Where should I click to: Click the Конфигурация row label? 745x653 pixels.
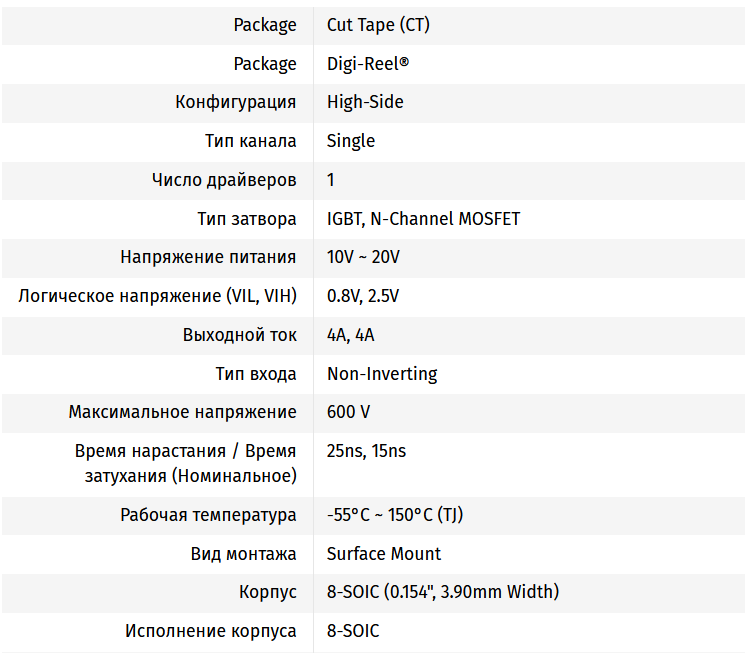[236, 102]
